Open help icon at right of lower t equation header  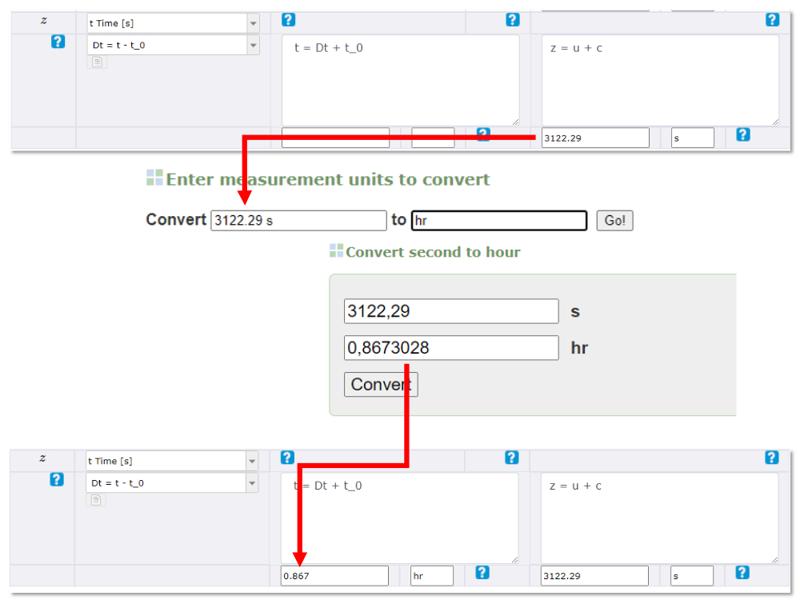[x=511, y=457]
